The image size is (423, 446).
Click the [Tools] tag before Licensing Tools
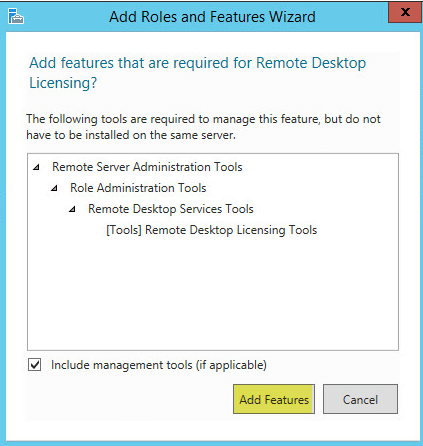tap(124, 230)
